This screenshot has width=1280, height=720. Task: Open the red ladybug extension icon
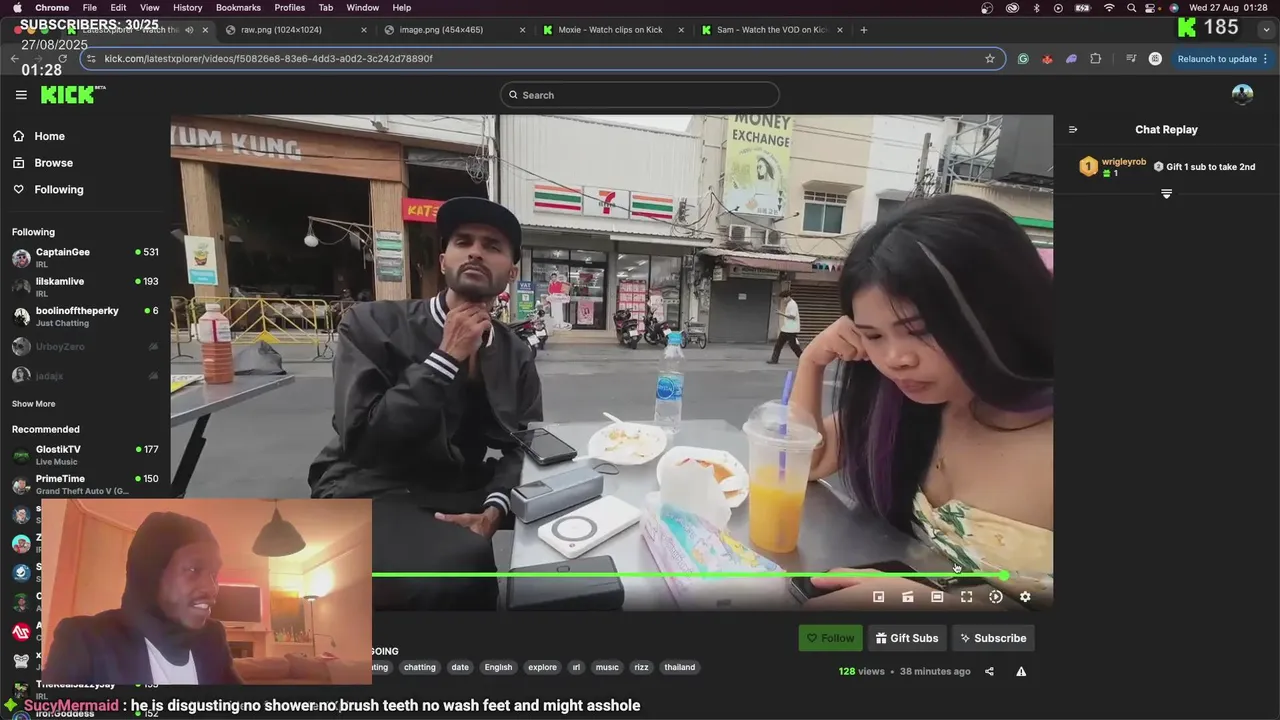click(1047, 59)
